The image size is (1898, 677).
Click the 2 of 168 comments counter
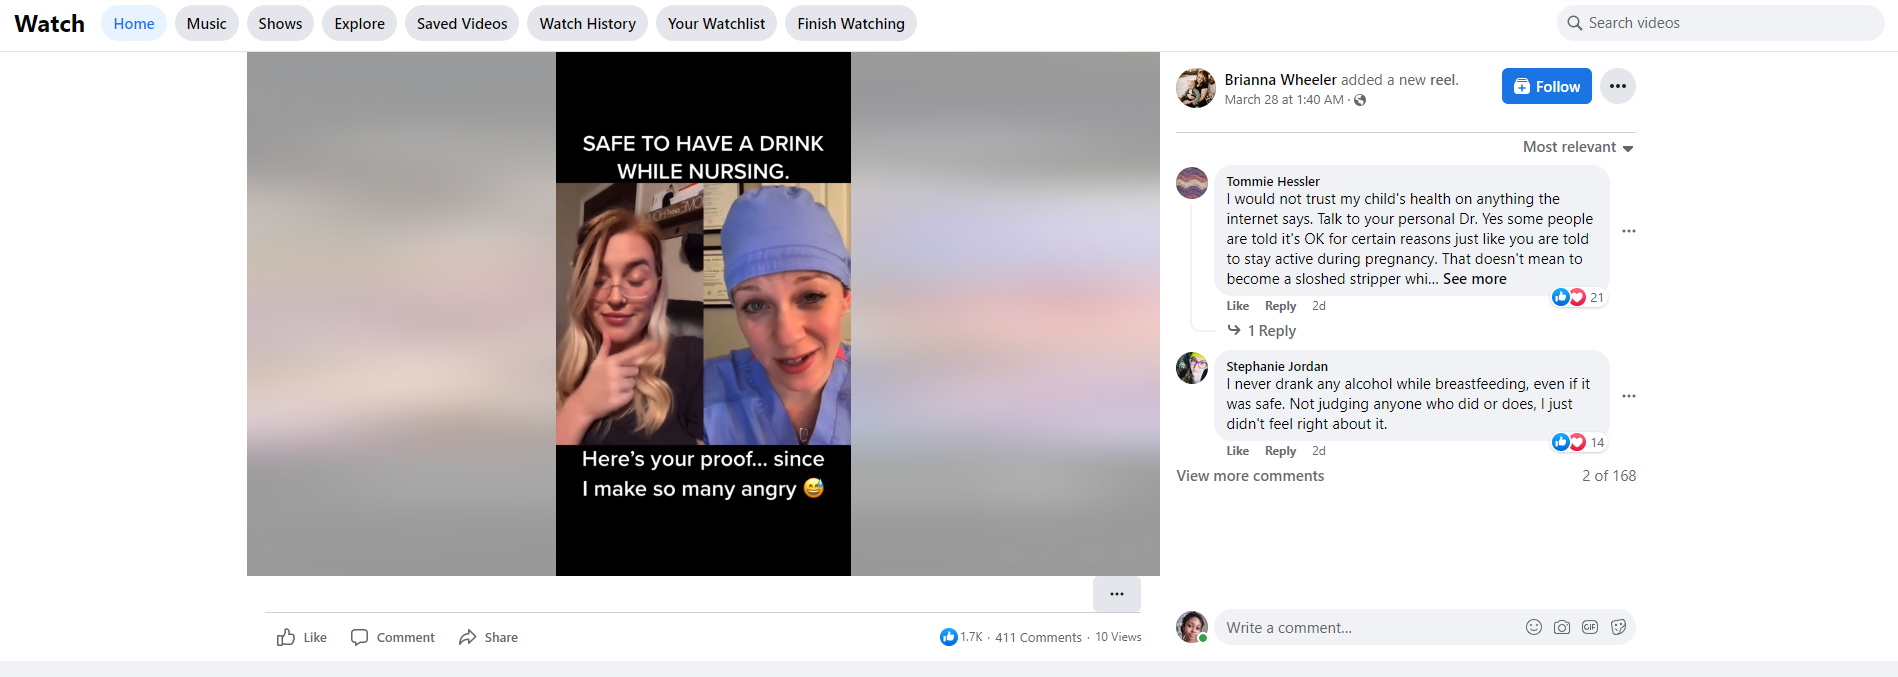click(1609, 476)
